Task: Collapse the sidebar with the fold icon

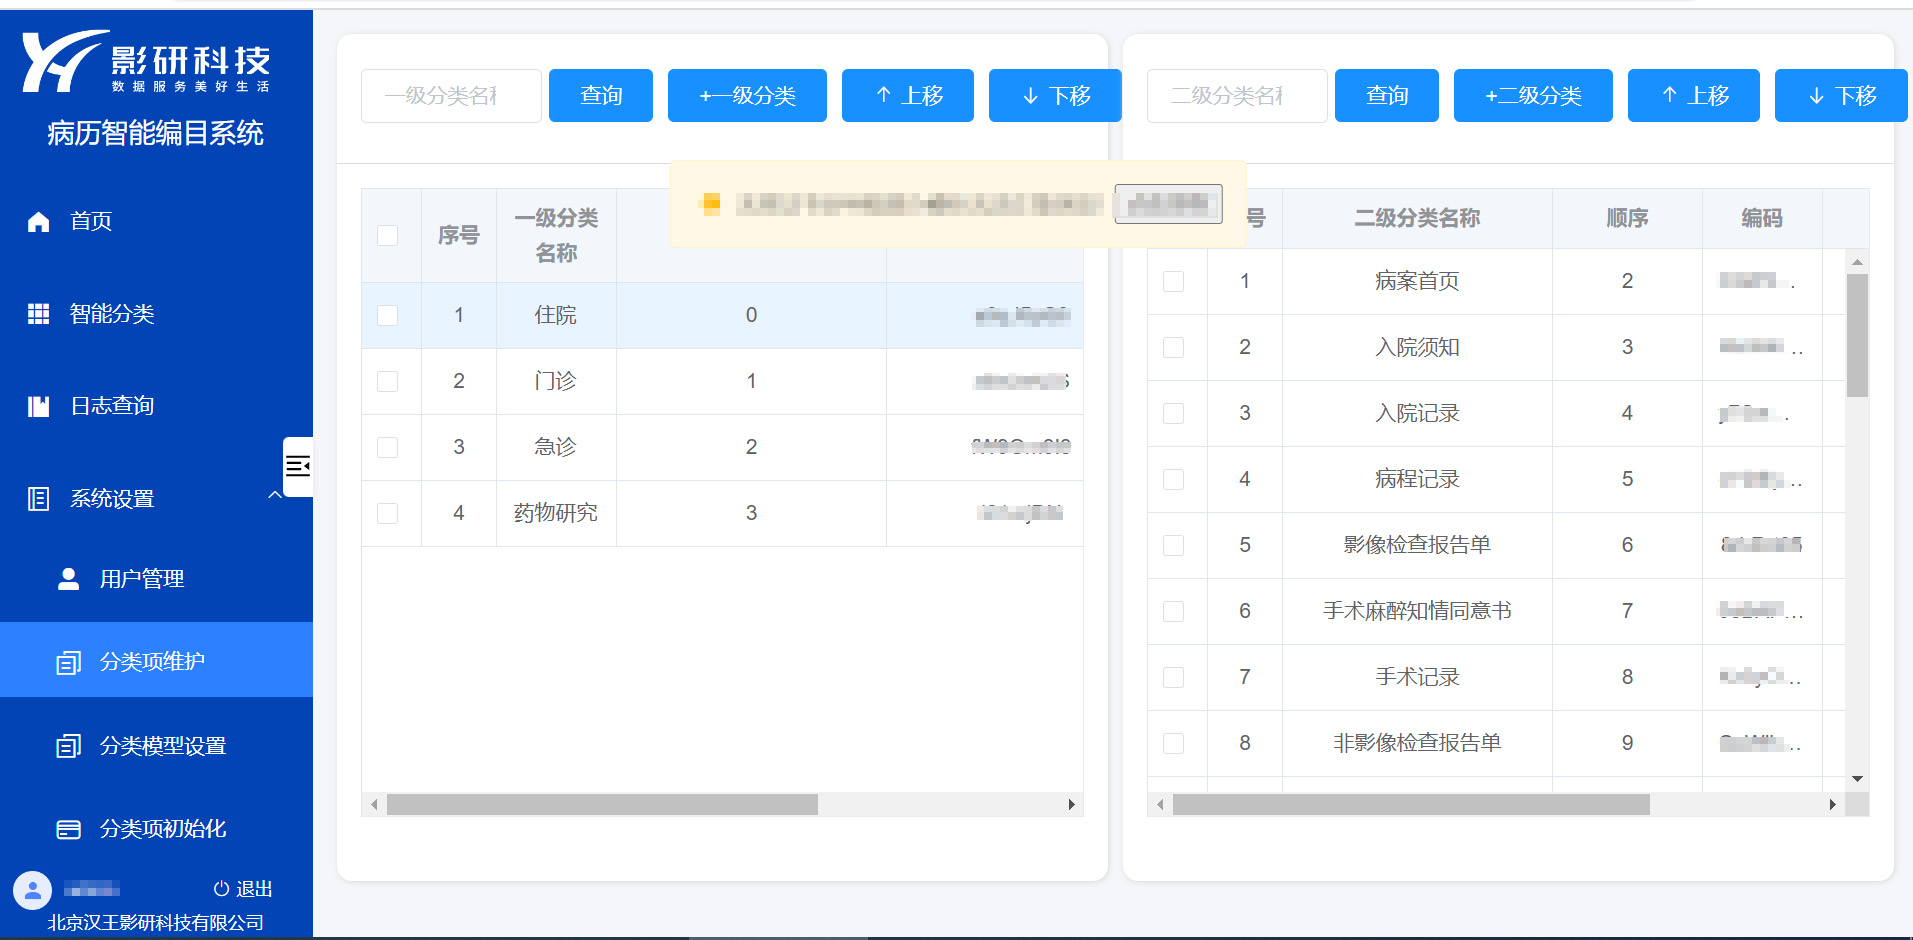Action: 298,466
